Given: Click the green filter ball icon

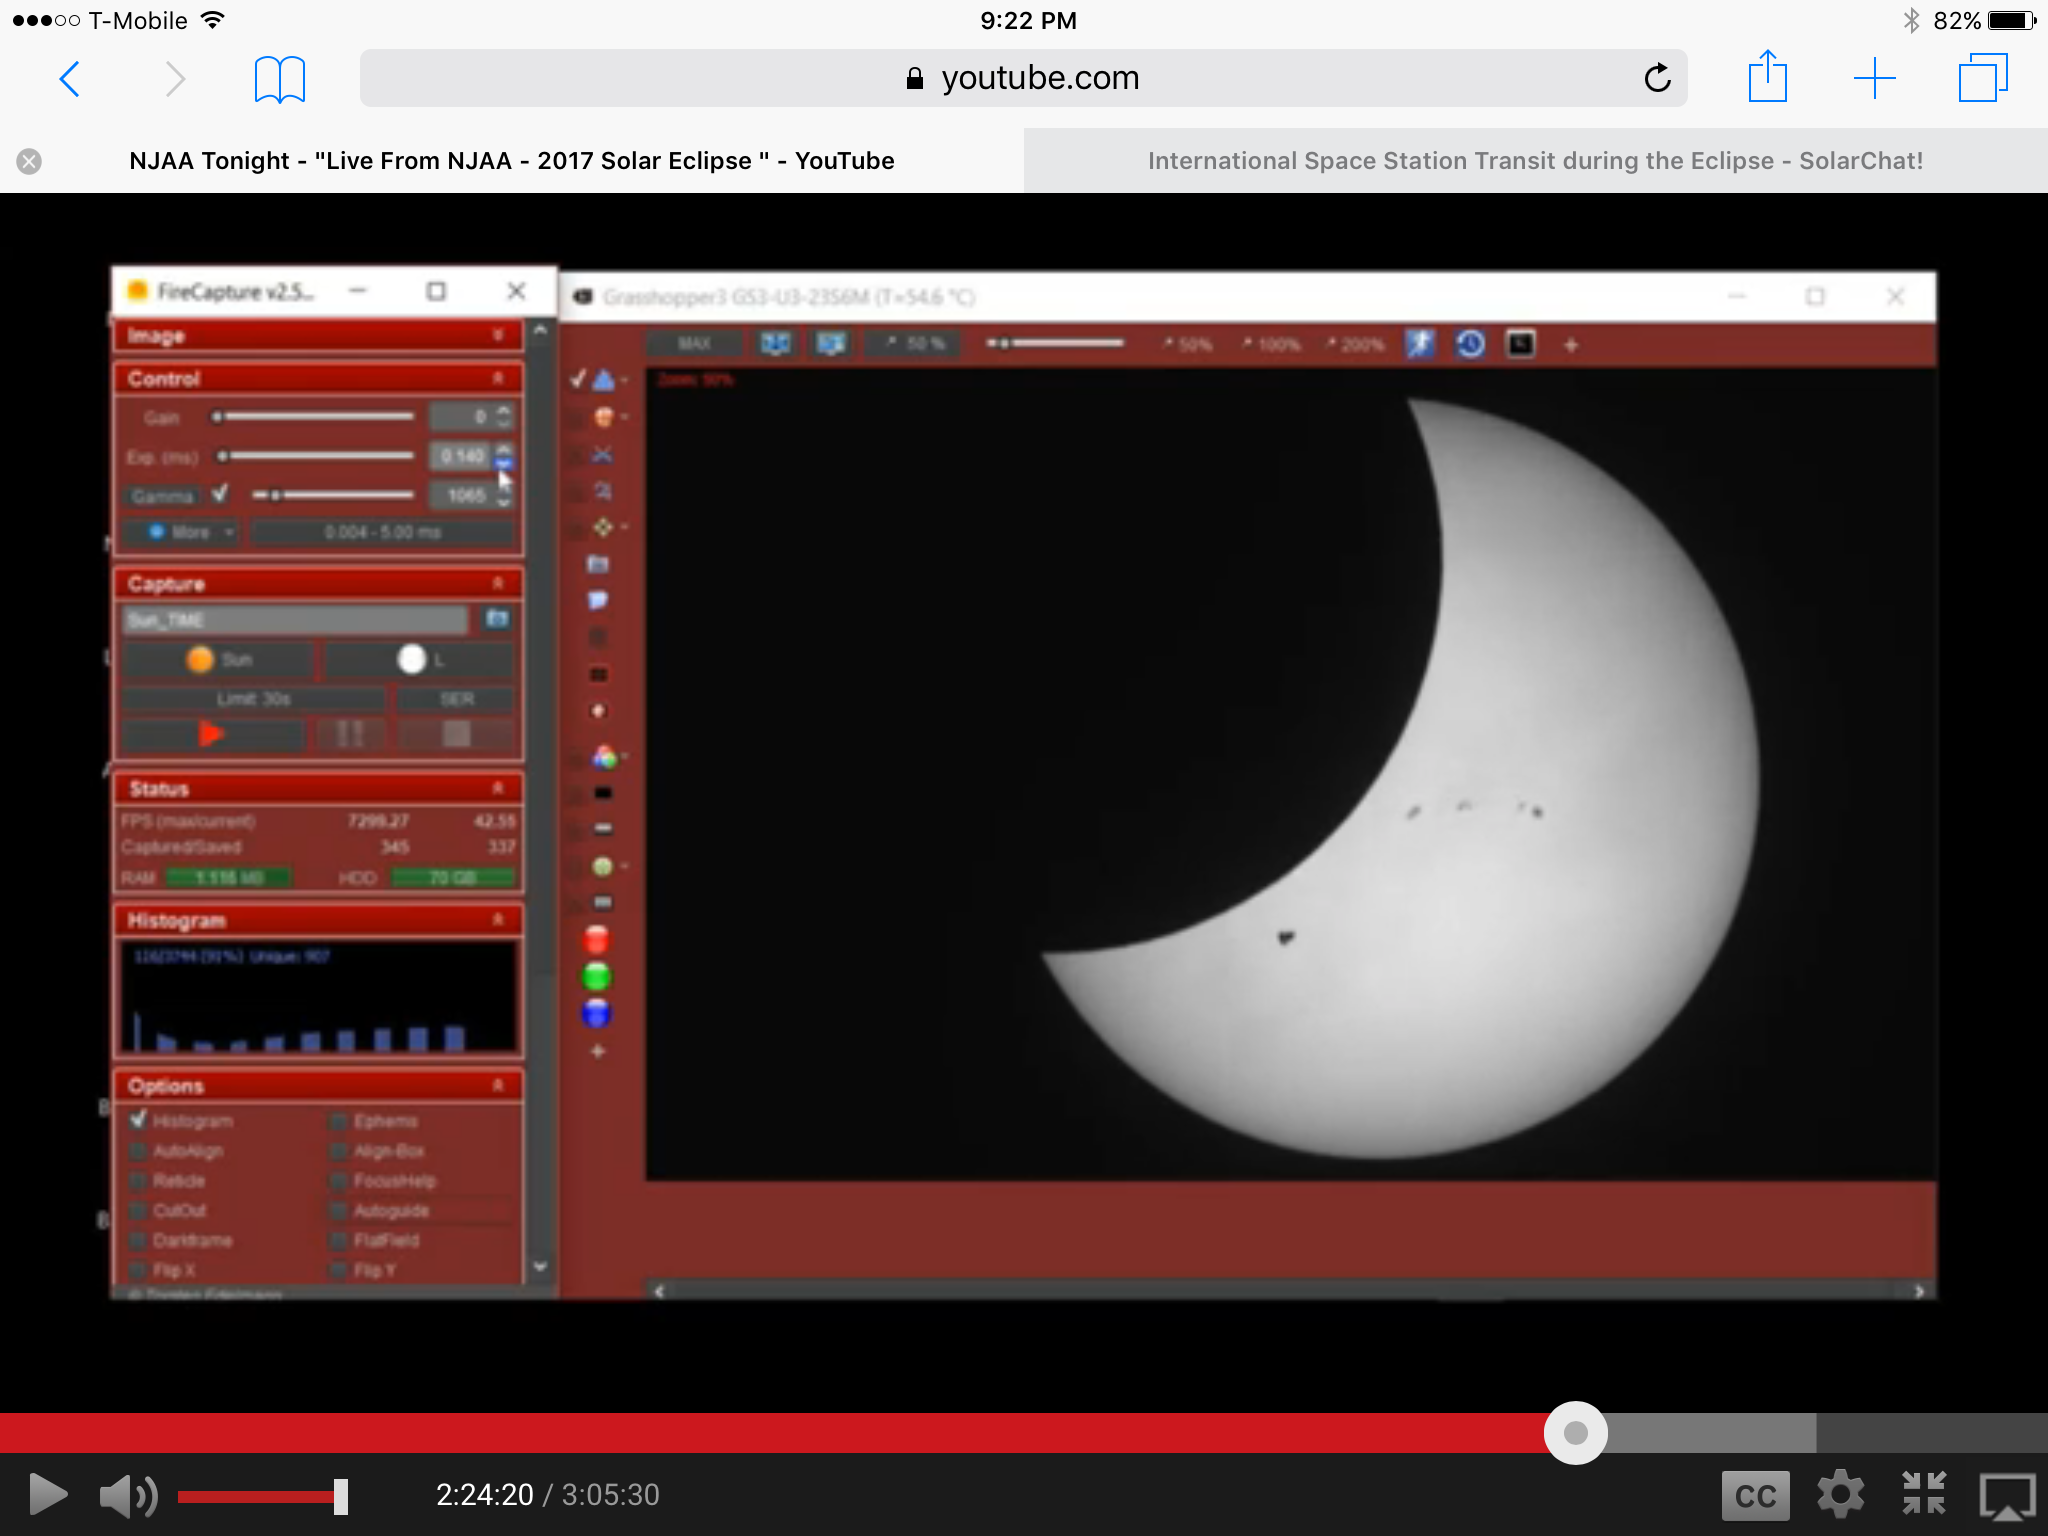Looking at the screenshot, I should click(x=596, y=976).
